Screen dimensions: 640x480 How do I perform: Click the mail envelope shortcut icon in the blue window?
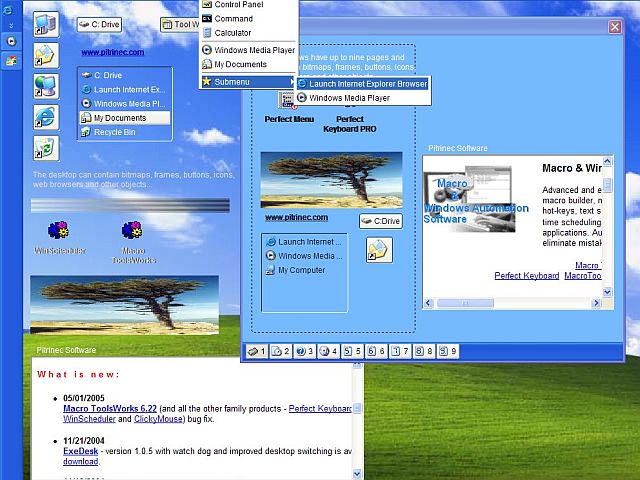click(x=379, y=250)
